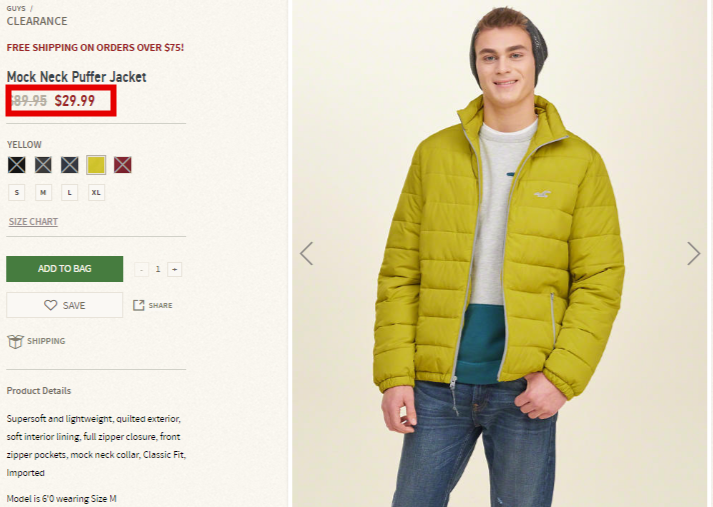This screenshot has height=507, width=713.
Task: Open the Shipping box icon
Action: click(x=15, y=341)
